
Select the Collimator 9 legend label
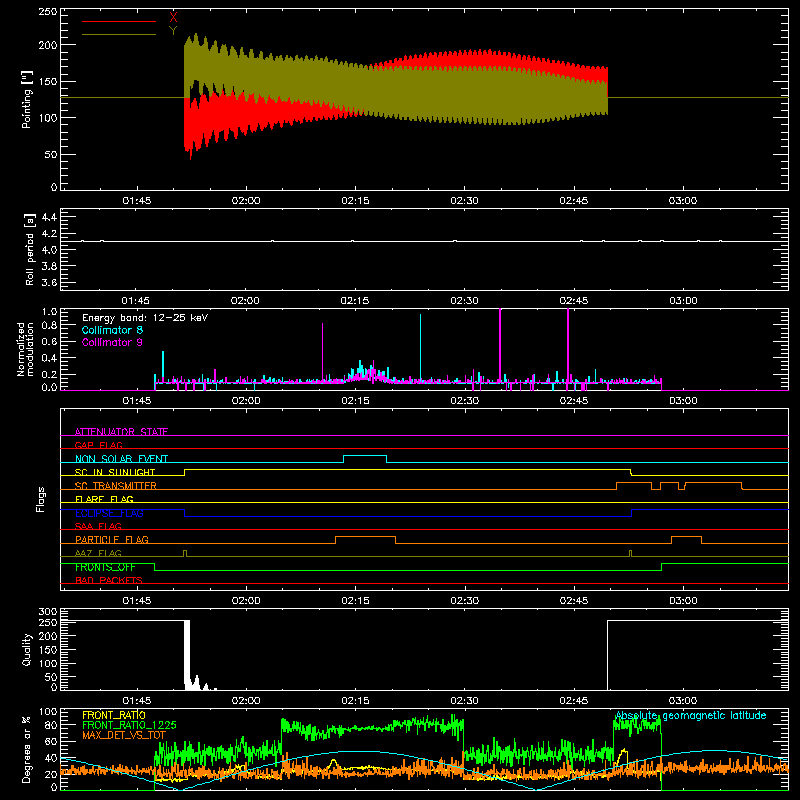[112, 342]
